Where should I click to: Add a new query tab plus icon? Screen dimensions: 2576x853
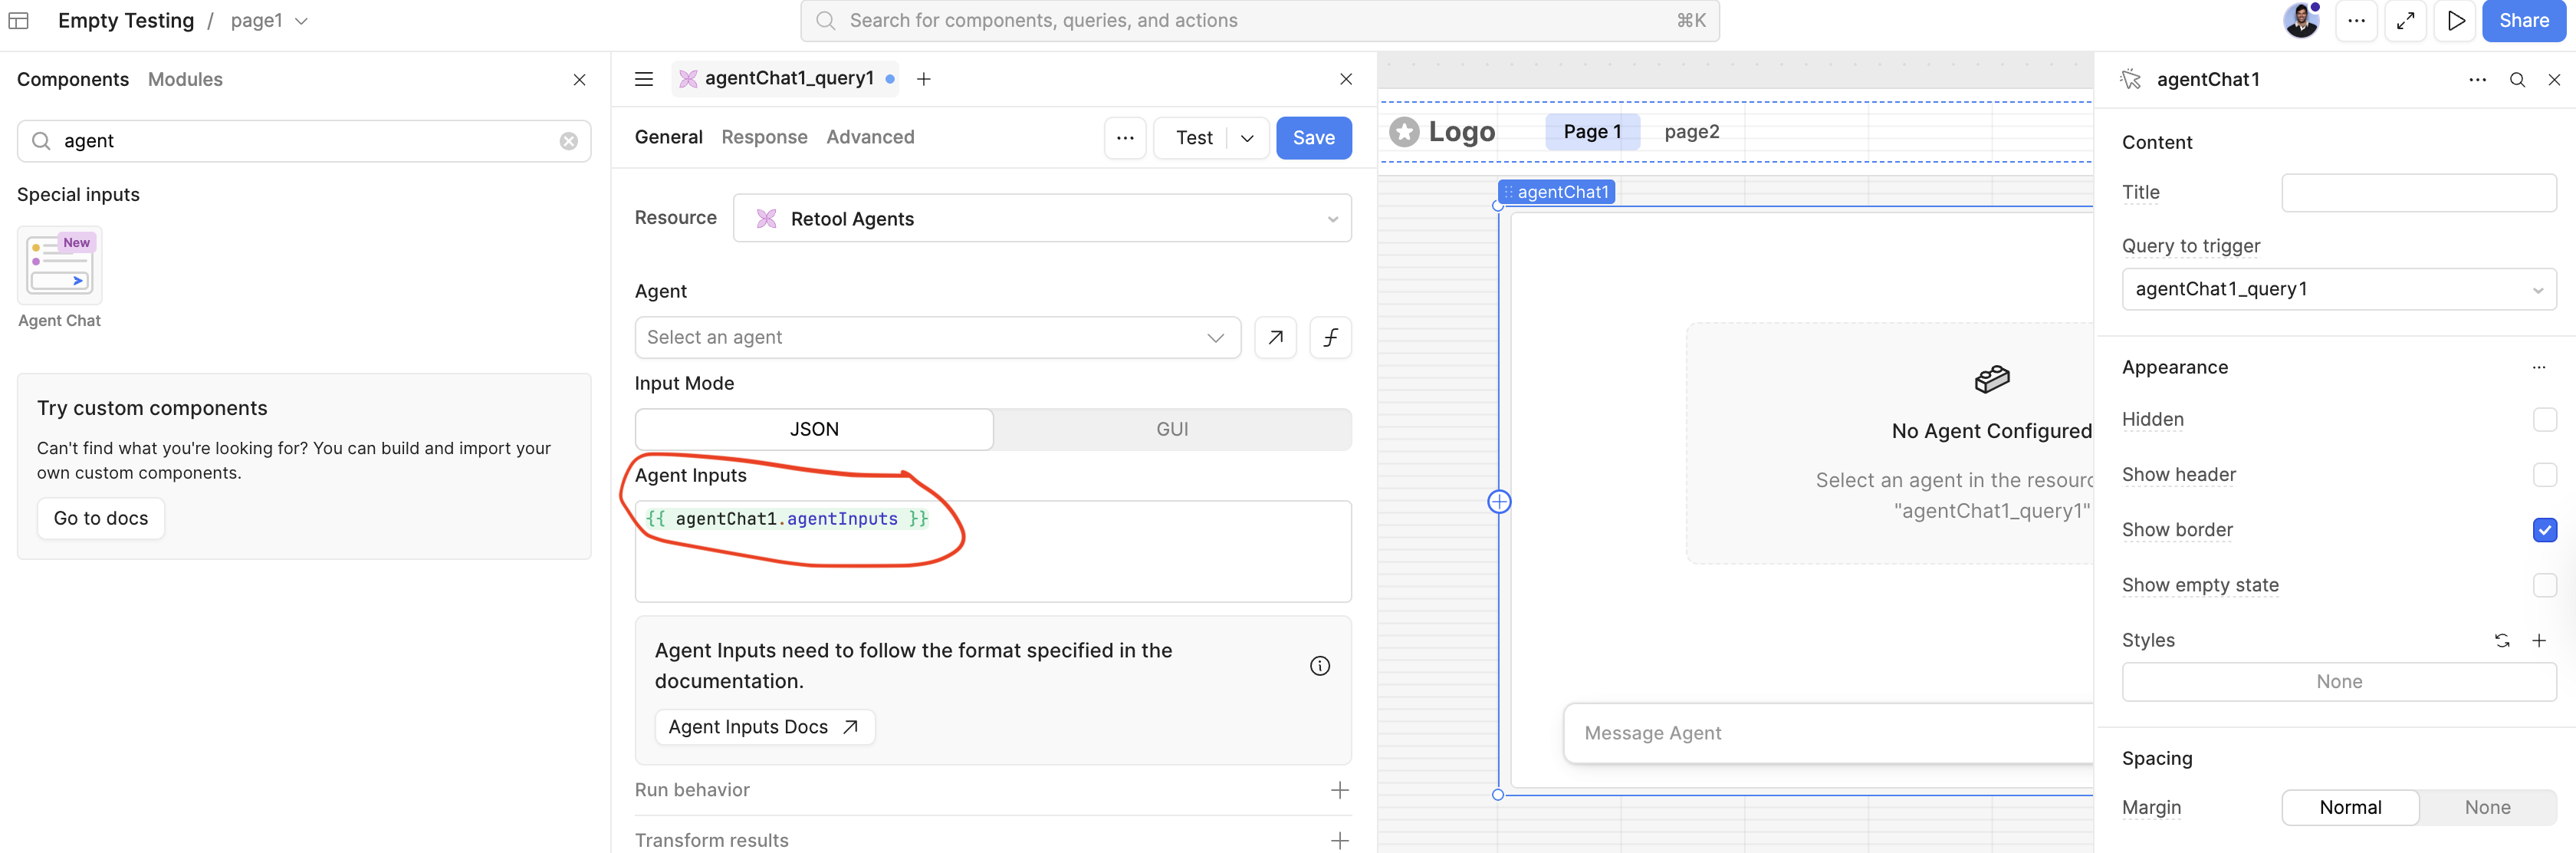click(x=924, y=79)
